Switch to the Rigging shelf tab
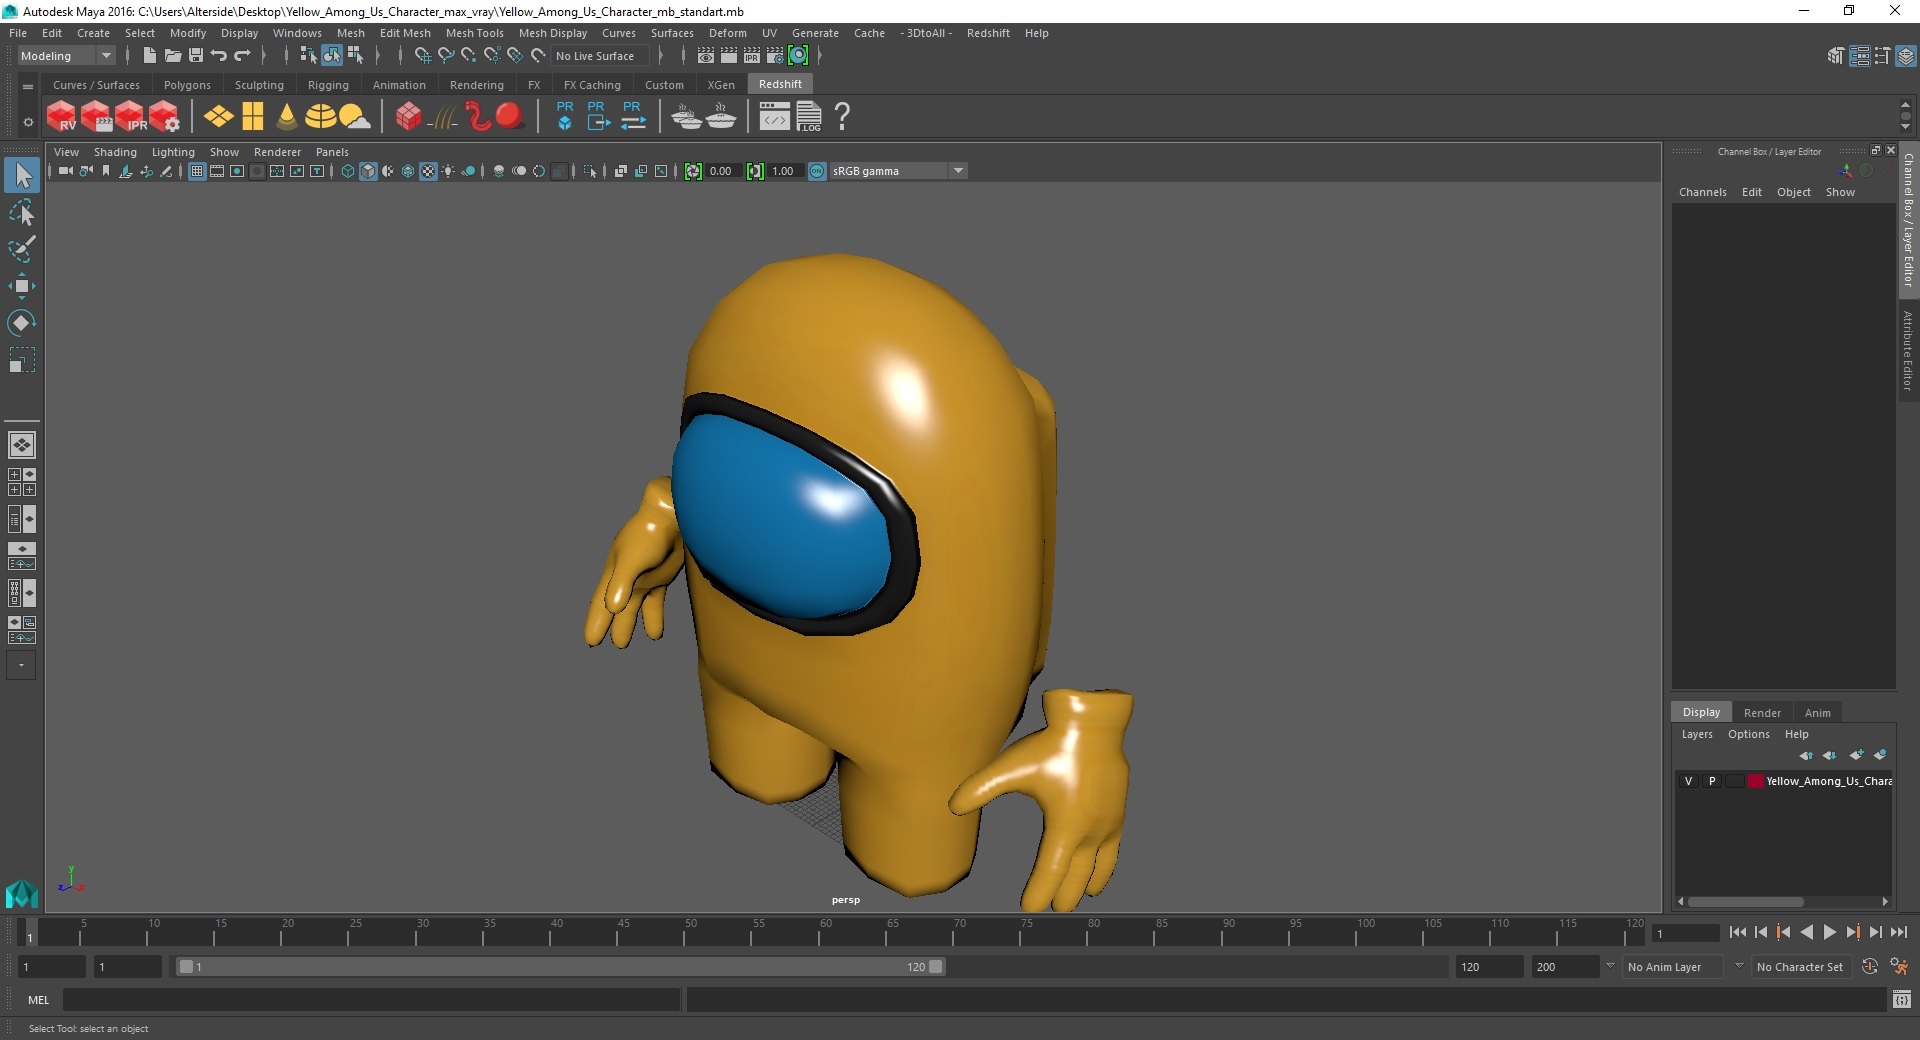 [x=328, y=85]
